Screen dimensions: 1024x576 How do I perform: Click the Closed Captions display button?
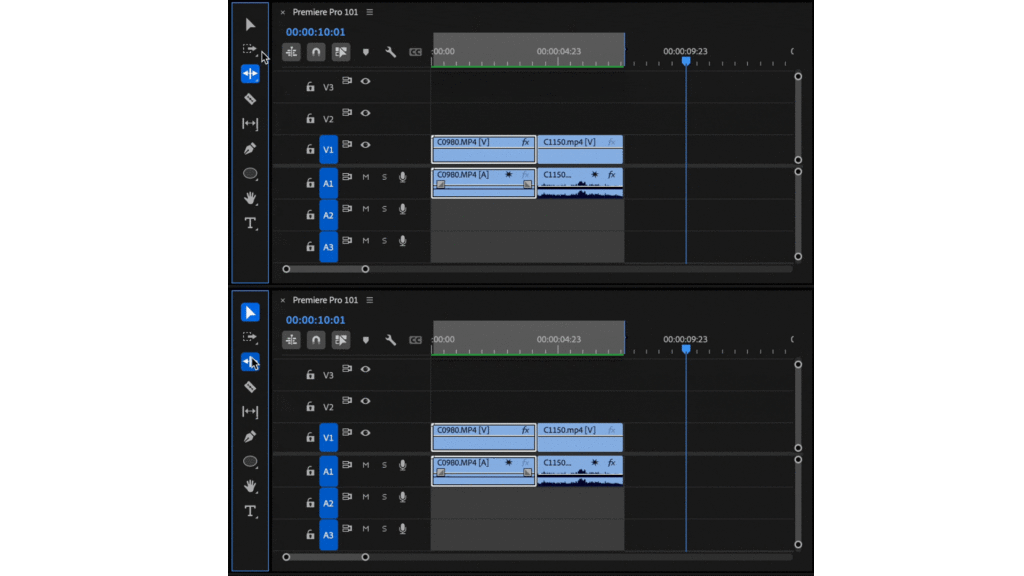(417, 51)
